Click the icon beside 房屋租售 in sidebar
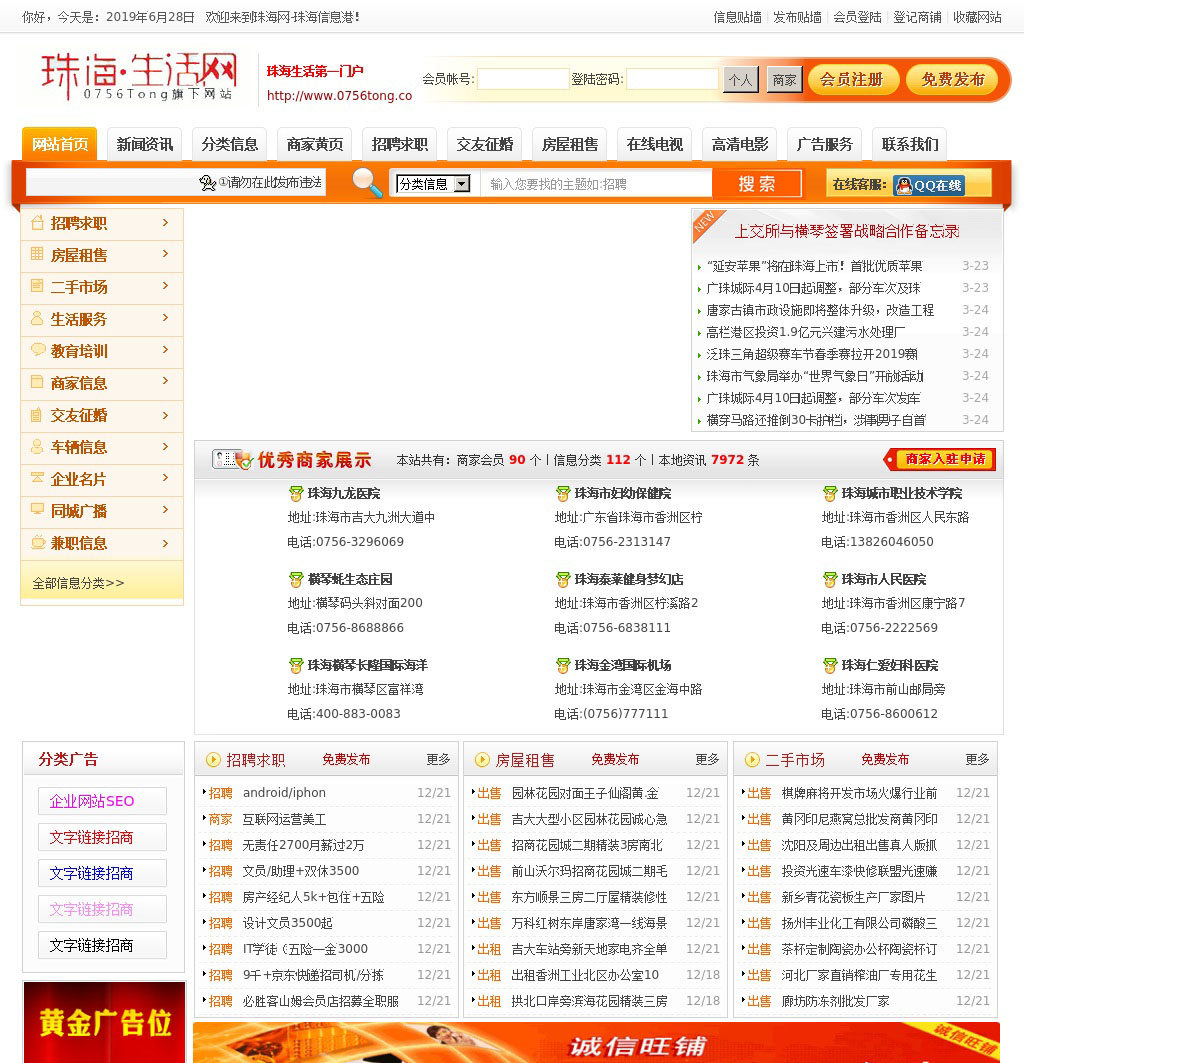Viewport: 1200px width, 1063px height. [x=37, y=255]
